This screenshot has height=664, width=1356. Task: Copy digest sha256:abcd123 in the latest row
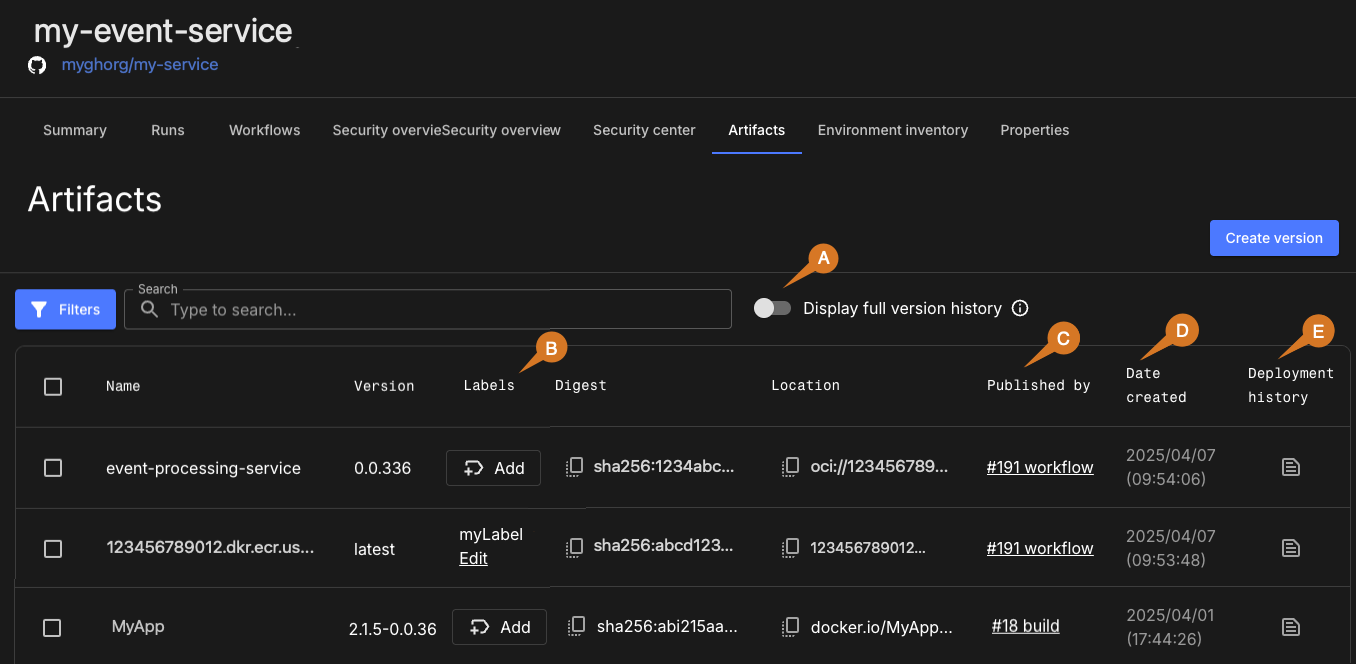[575, 548]
